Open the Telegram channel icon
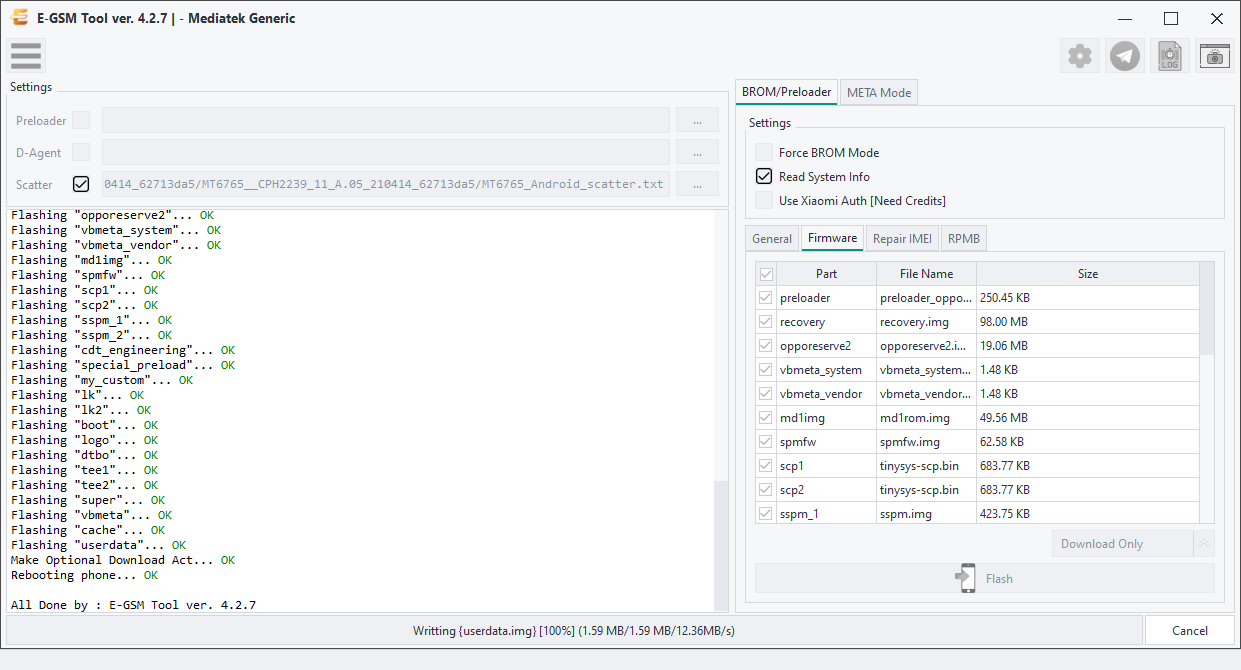Image resolution: width=1241 pixels, height=670 pixels. [x=1125, y=56]
